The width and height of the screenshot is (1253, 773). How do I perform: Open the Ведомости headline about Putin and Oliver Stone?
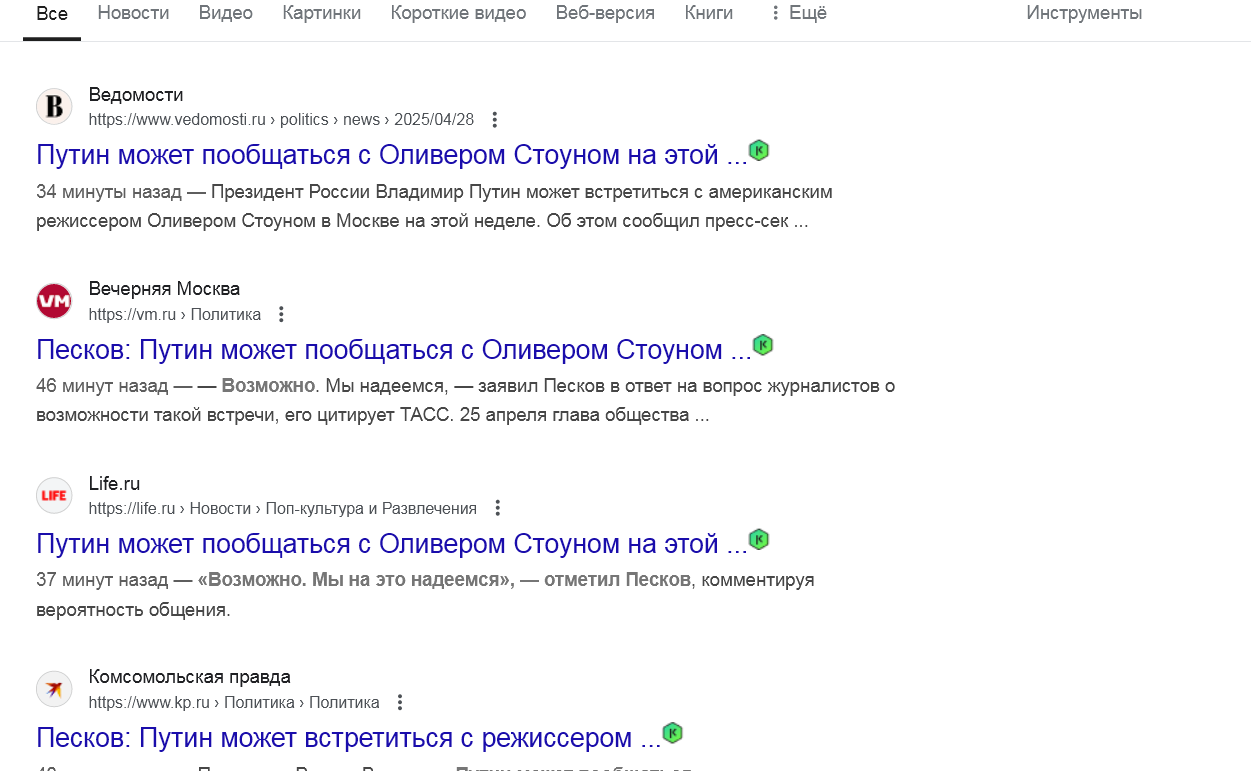coord(392,155)
